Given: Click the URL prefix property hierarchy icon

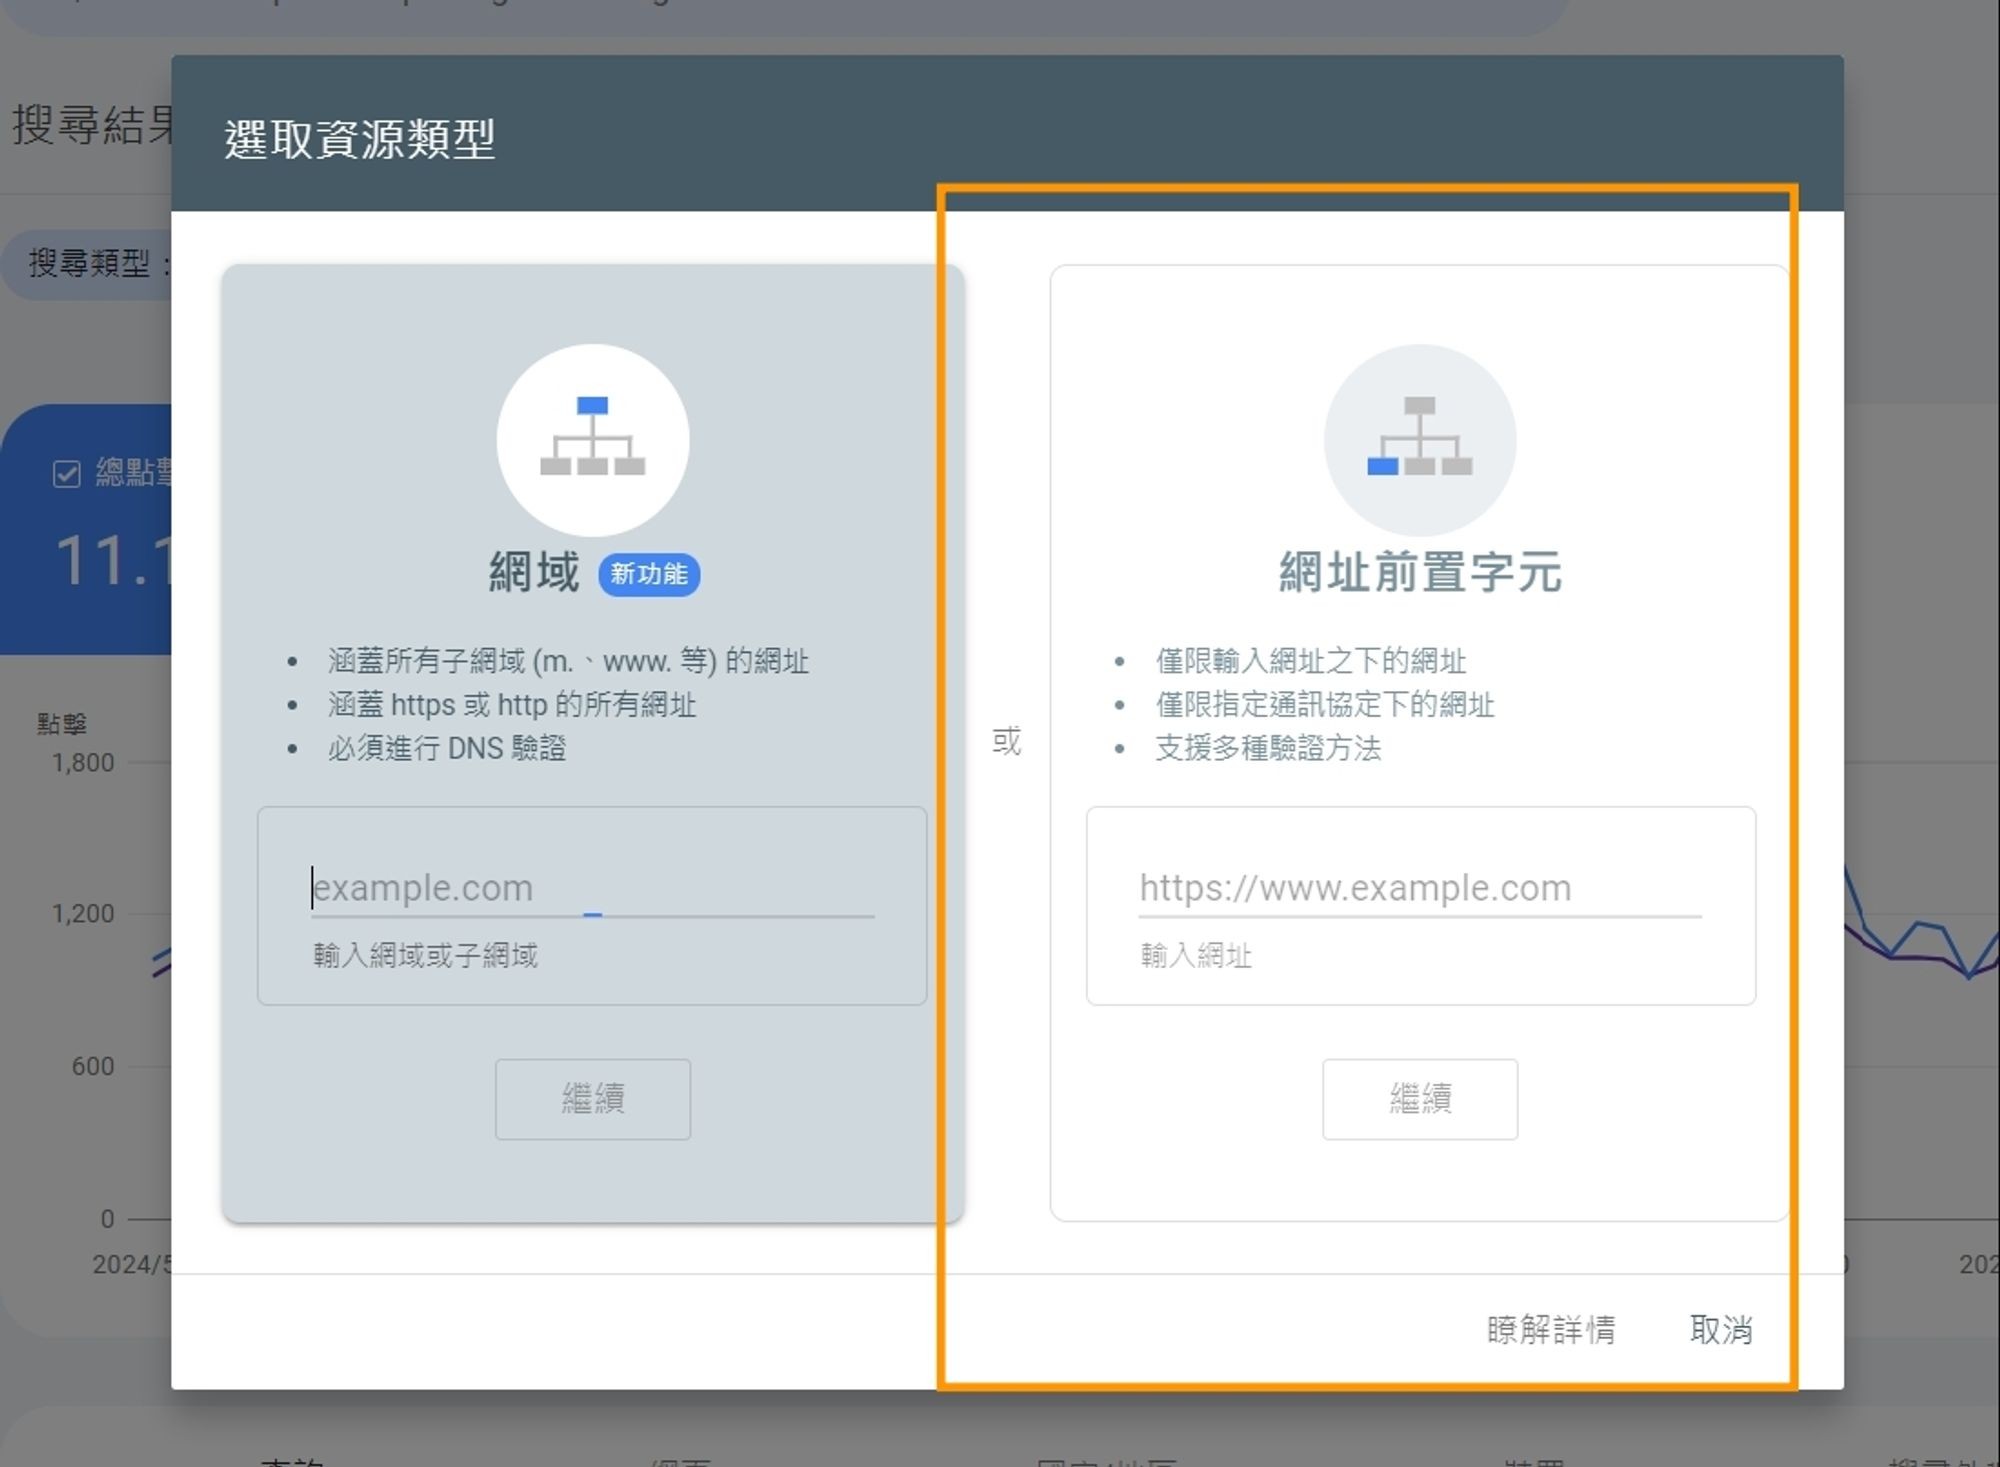Looking at the screenshot, I should click(1420, 439).
